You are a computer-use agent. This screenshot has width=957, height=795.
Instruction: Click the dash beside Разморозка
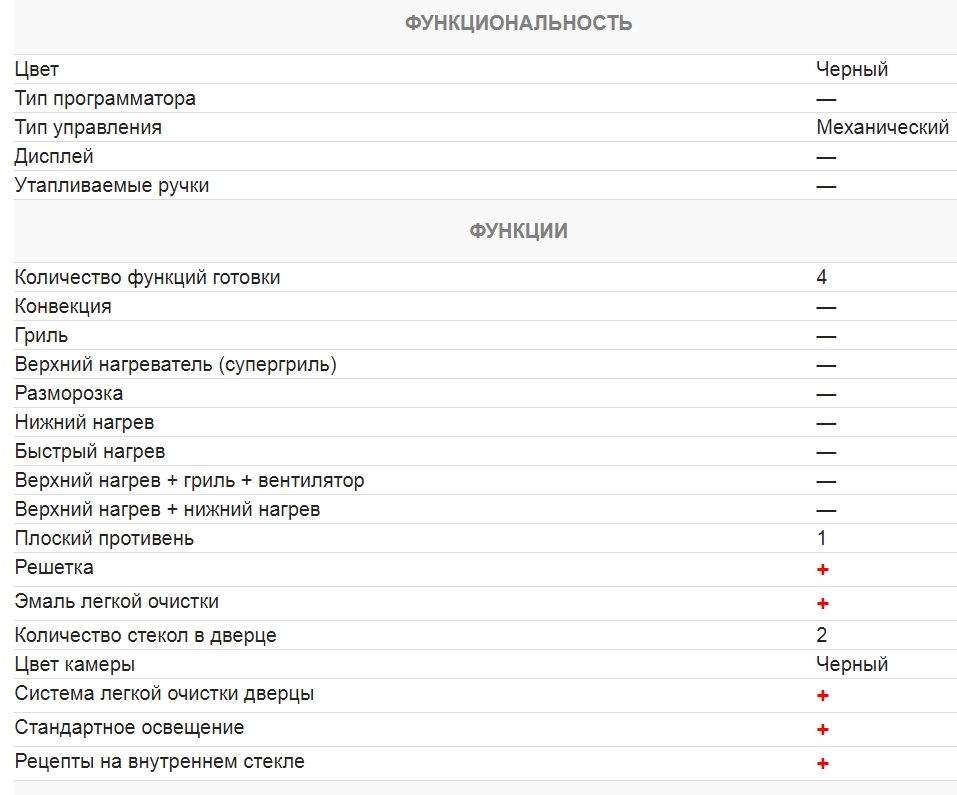pyautogui.click(x=826, y=394)
